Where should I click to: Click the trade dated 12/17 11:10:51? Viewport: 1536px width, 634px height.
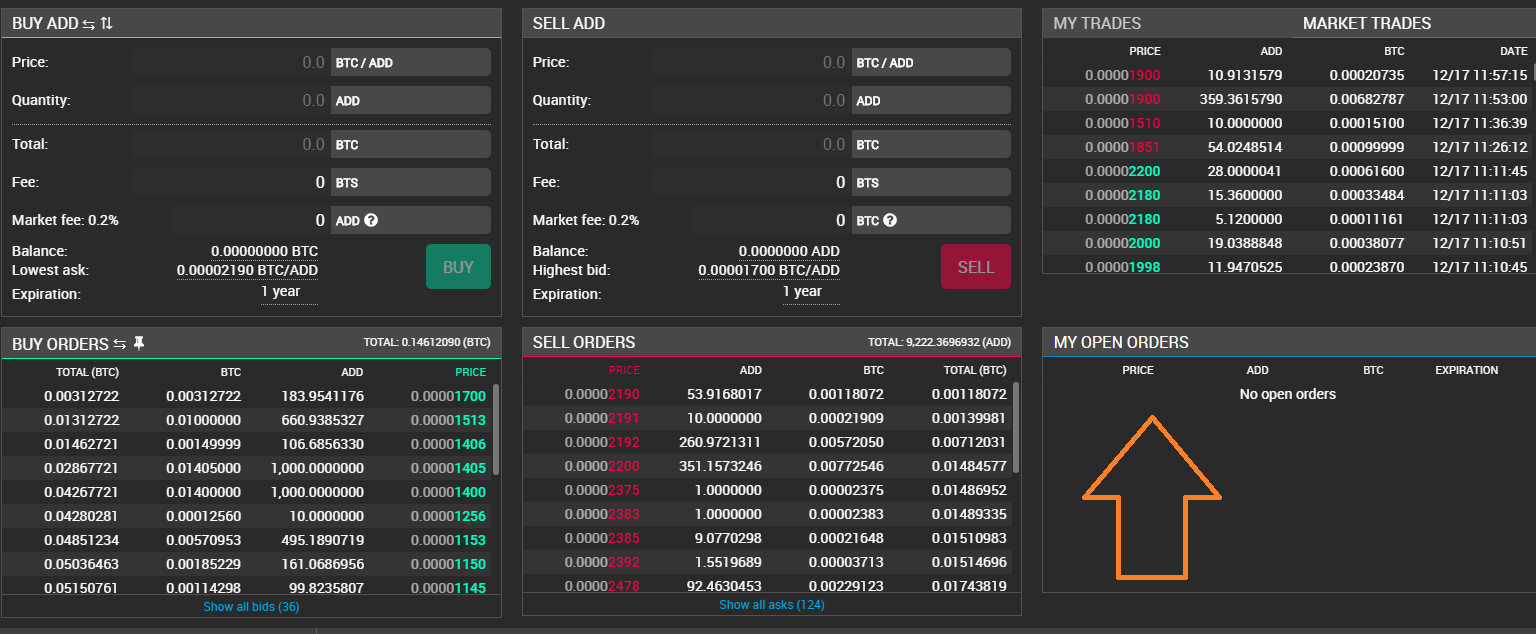(x=1289, y=243)
